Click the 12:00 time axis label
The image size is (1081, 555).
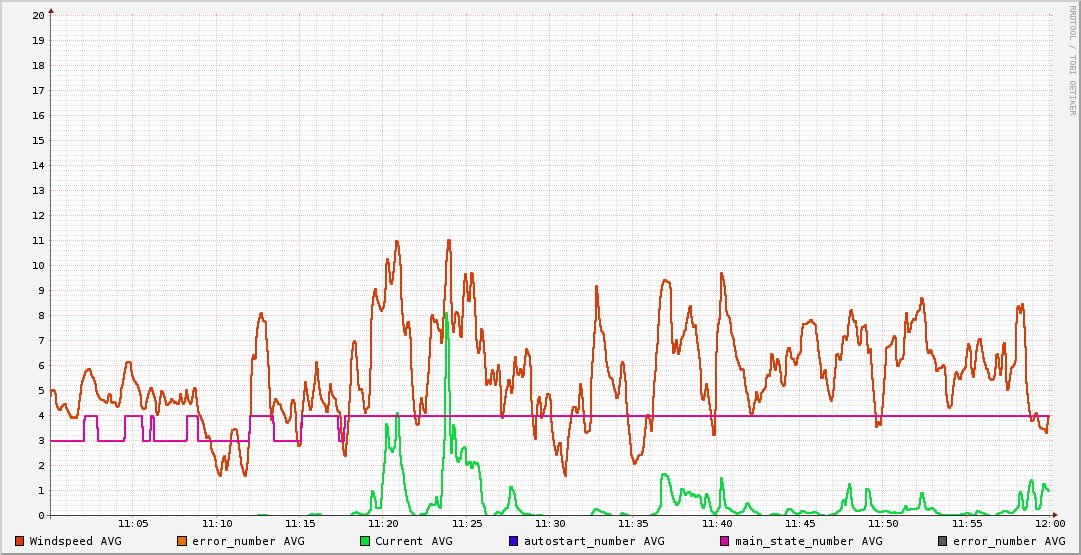(1050, 523)
